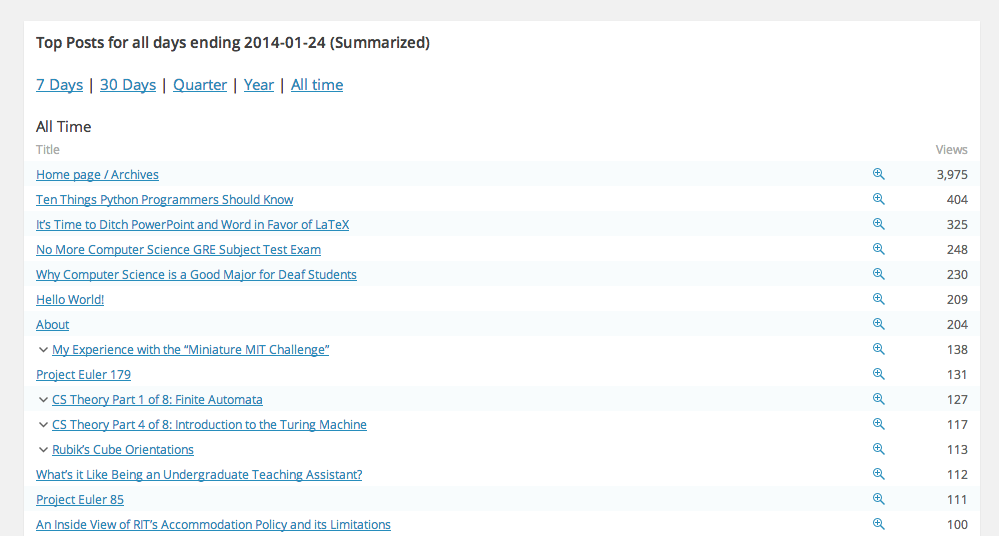This screenshot has height=536, width=999.
Task: Click magnifier icon for GRE Subject Test row
Action: tap(879, 249)
